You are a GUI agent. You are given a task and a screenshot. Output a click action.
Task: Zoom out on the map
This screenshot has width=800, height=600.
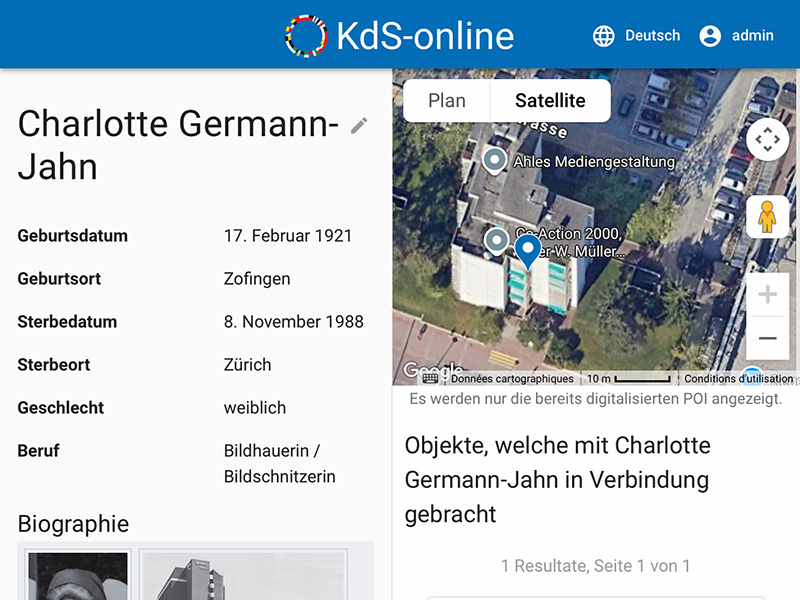point(767,338)
